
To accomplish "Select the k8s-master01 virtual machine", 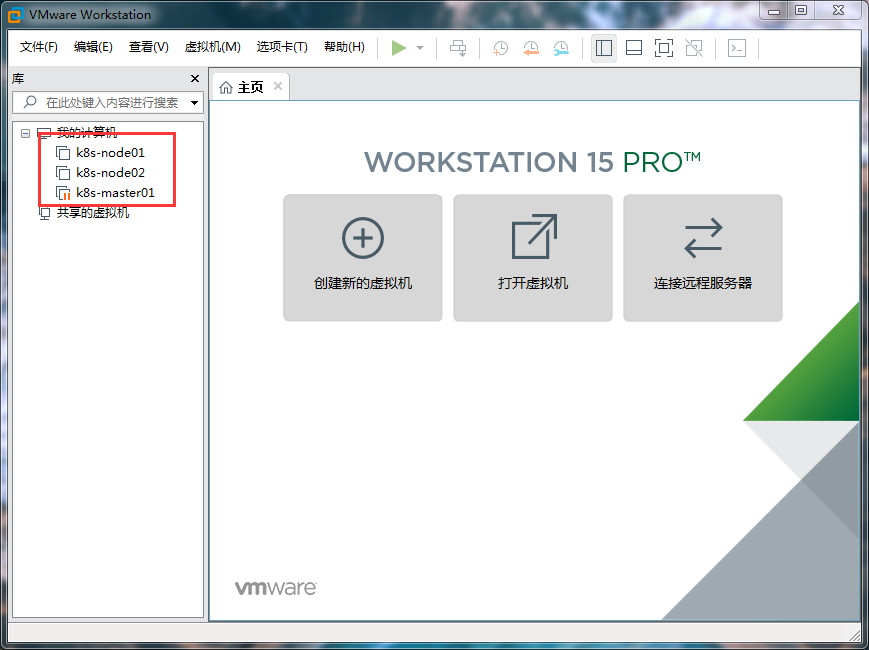I will [x=115, y=192].
